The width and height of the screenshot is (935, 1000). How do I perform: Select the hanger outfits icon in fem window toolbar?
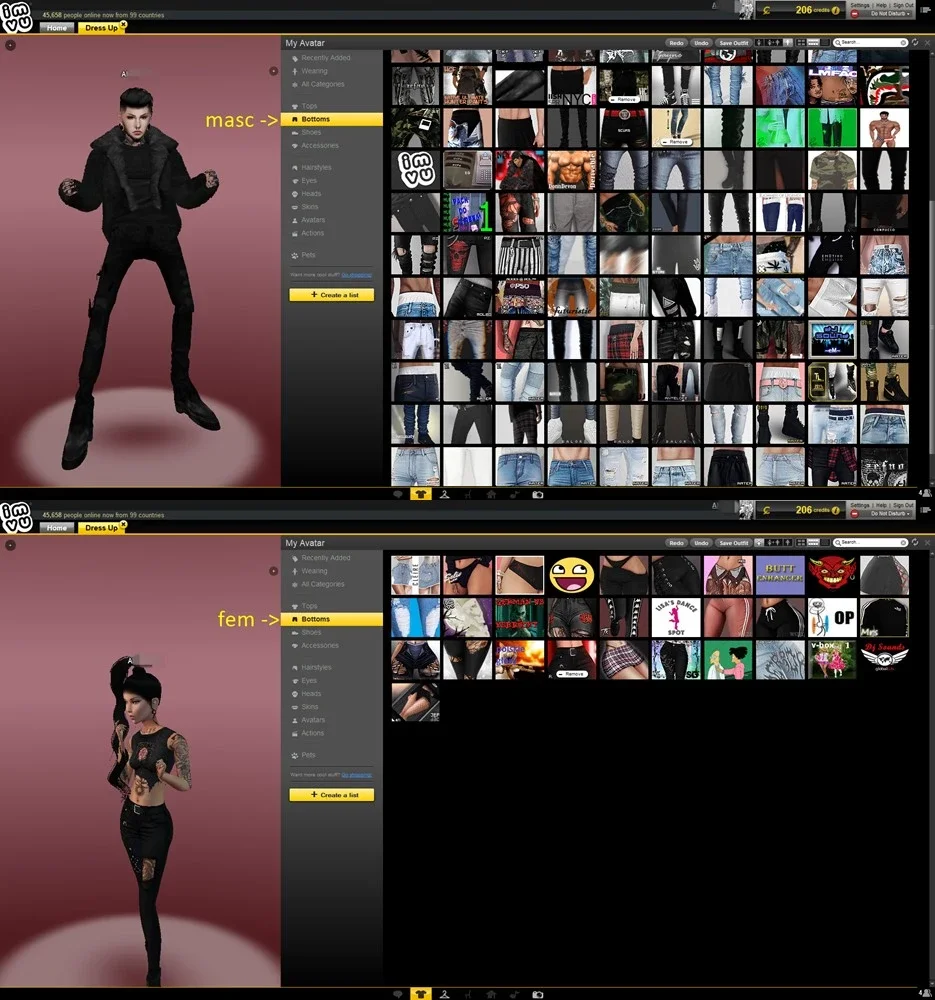(445, 994)
